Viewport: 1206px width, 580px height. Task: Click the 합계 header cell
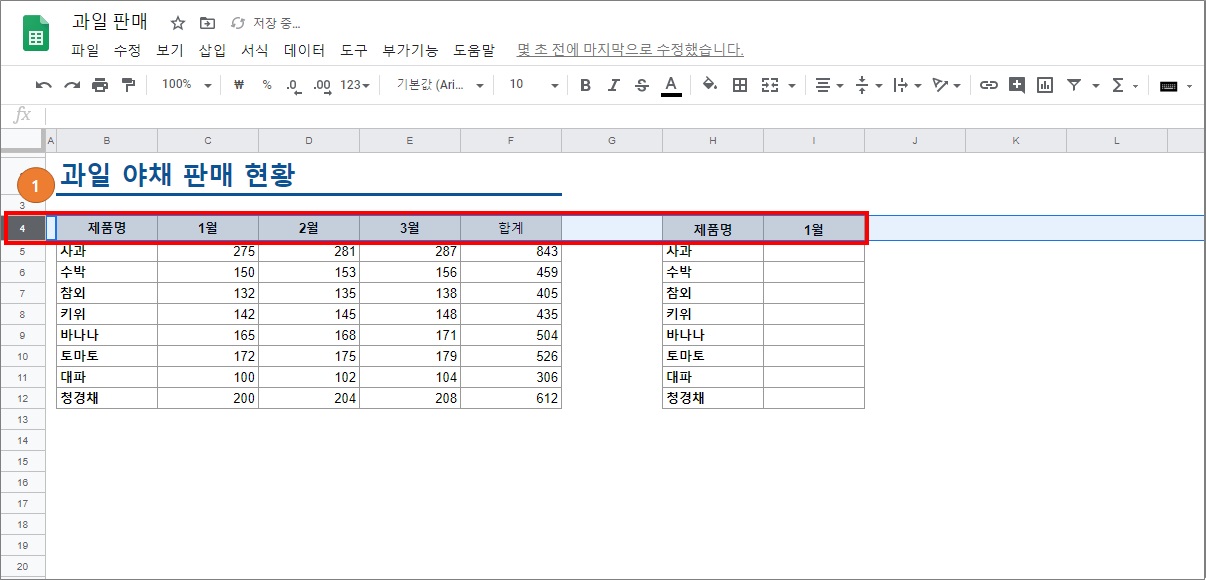511,229
